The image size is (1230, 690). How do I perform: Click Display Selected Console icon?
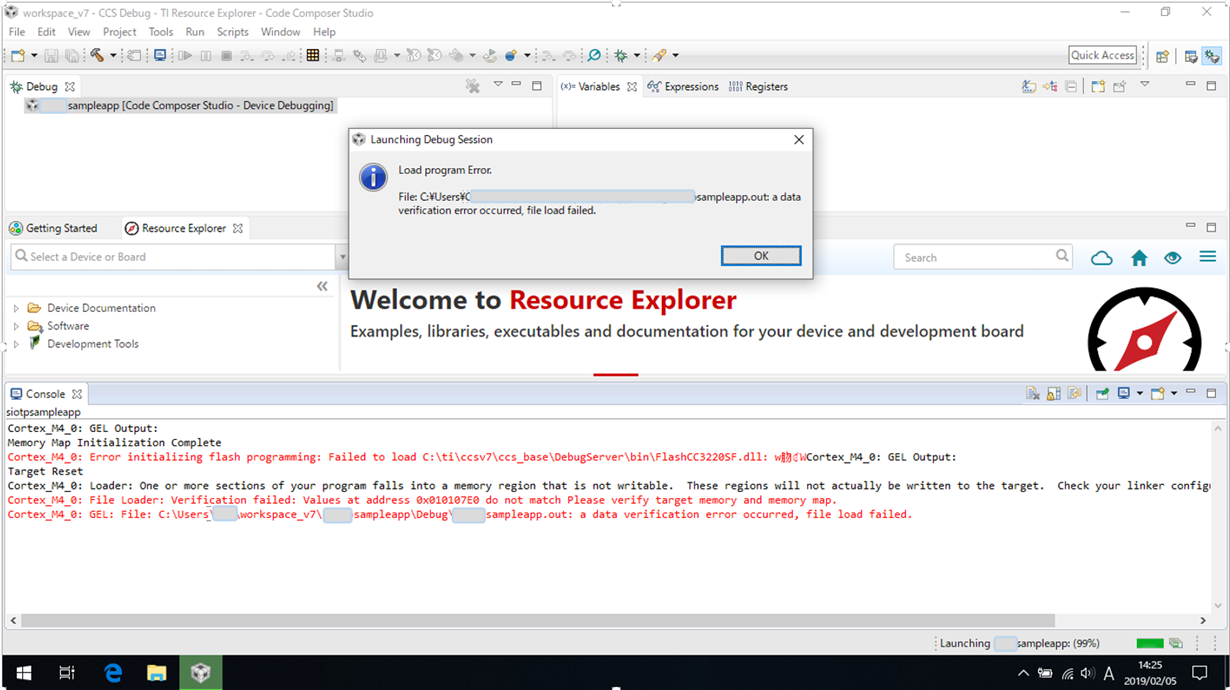tap(1124, 393)
